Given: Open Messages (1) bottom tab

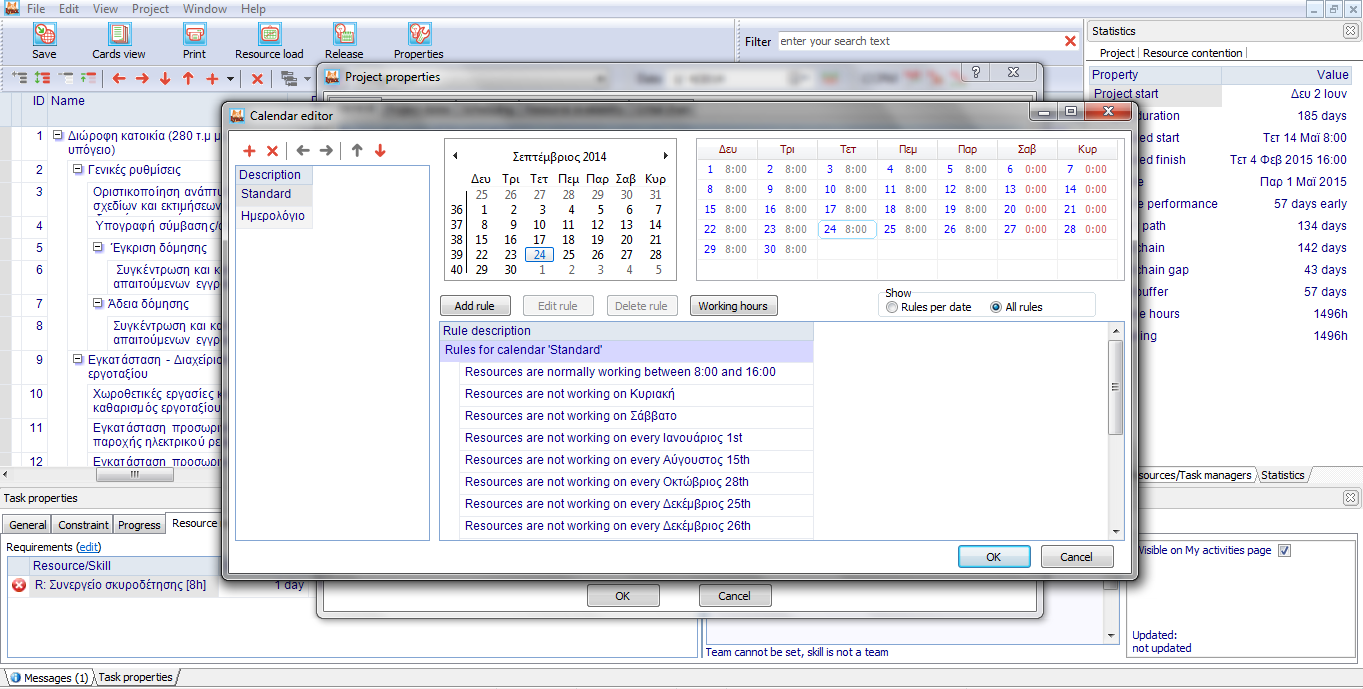Looking at the screenshot, I should (x=49, y=677).
